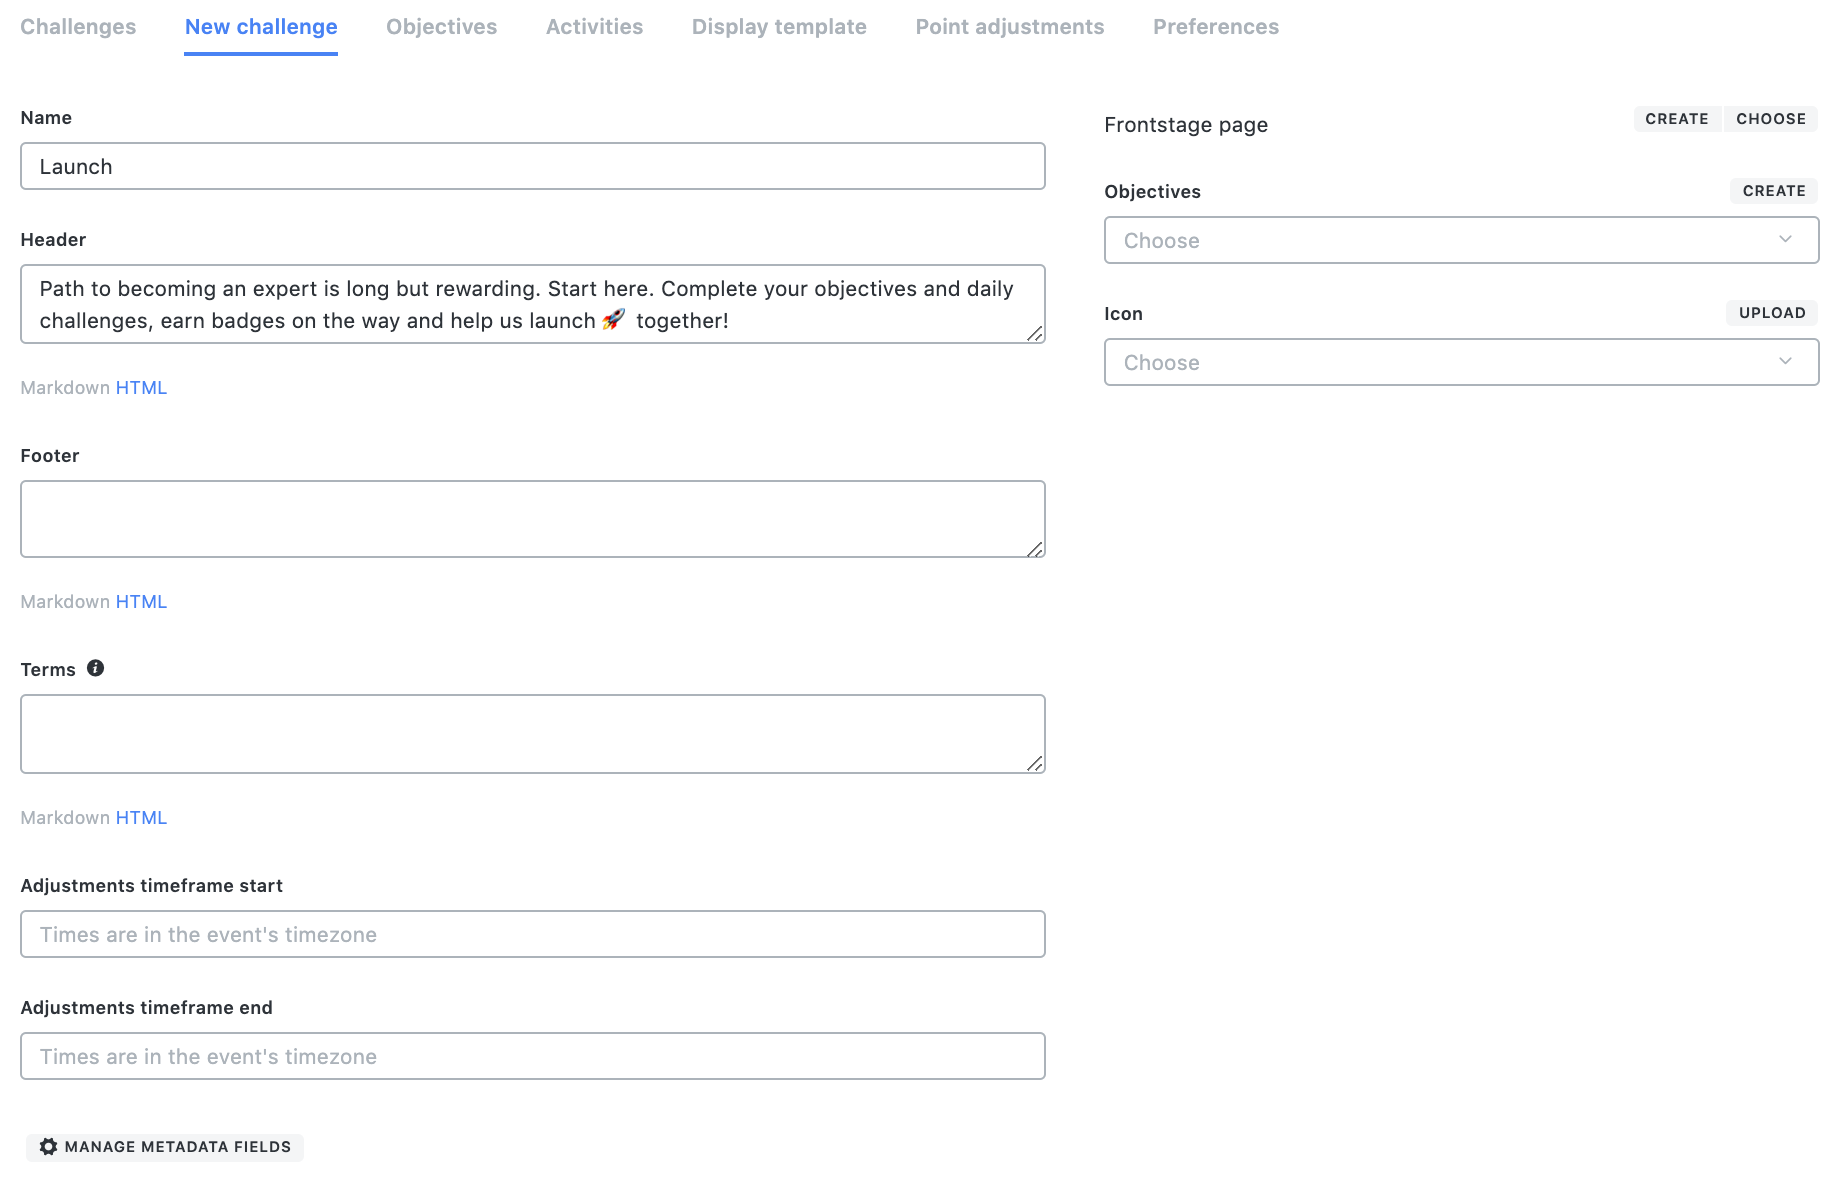Expand the Objectives dropdown chevron

point(1786,240)
